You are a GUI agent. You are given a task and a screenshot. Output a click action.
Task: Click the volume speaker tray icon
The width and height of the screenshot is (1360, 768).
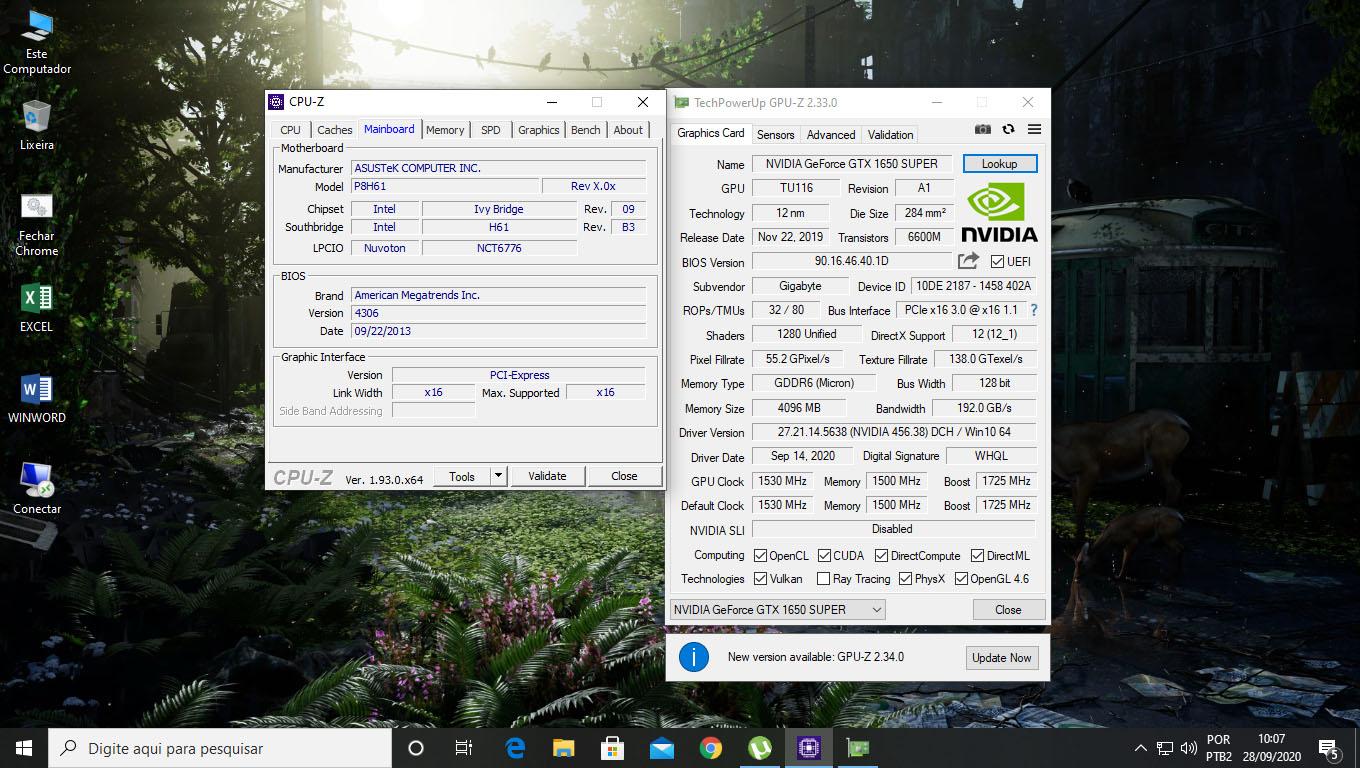coord(1189,748)
